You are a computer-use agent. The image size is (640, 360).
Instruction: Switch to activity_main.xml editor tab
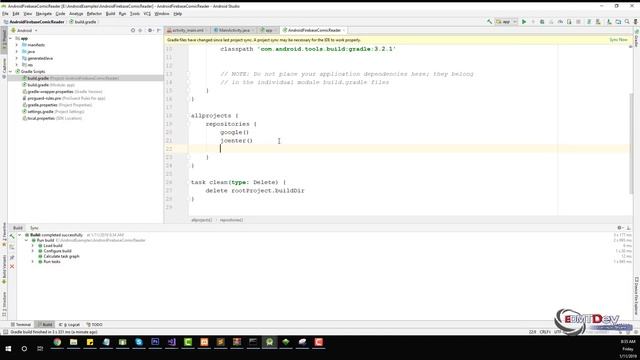click(x=188, y=30)
